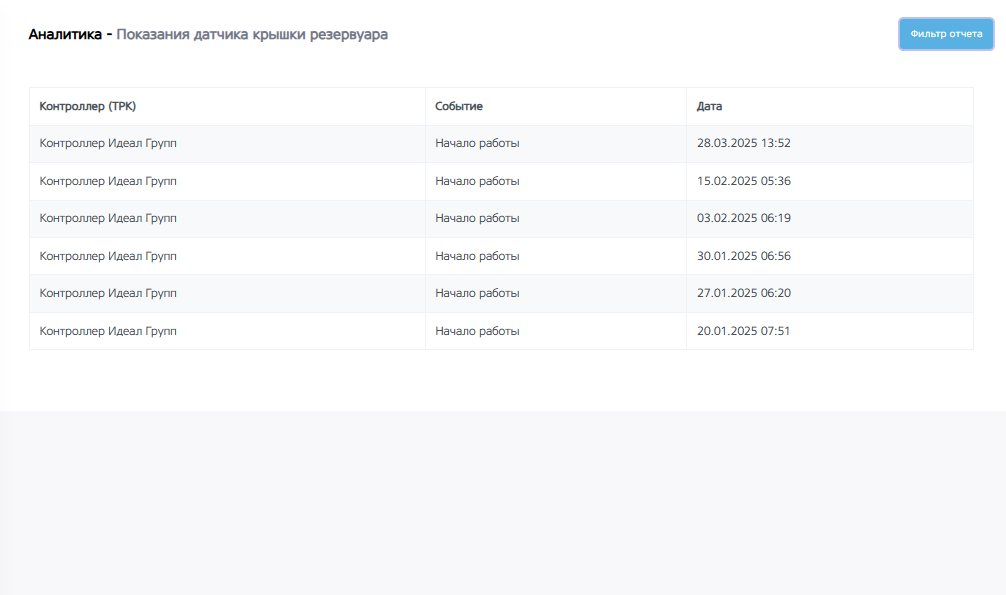Select the date 20.01.2025 07:51
The width and height of the screenshot is (1006, 595).
click(x=744, y=331)
